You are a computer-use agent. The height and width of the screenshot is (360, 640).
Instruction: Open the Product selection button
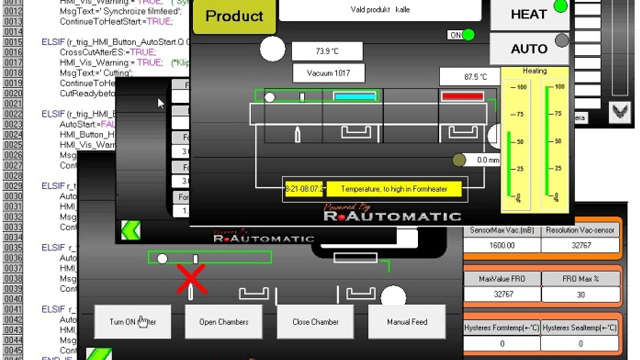234,16
